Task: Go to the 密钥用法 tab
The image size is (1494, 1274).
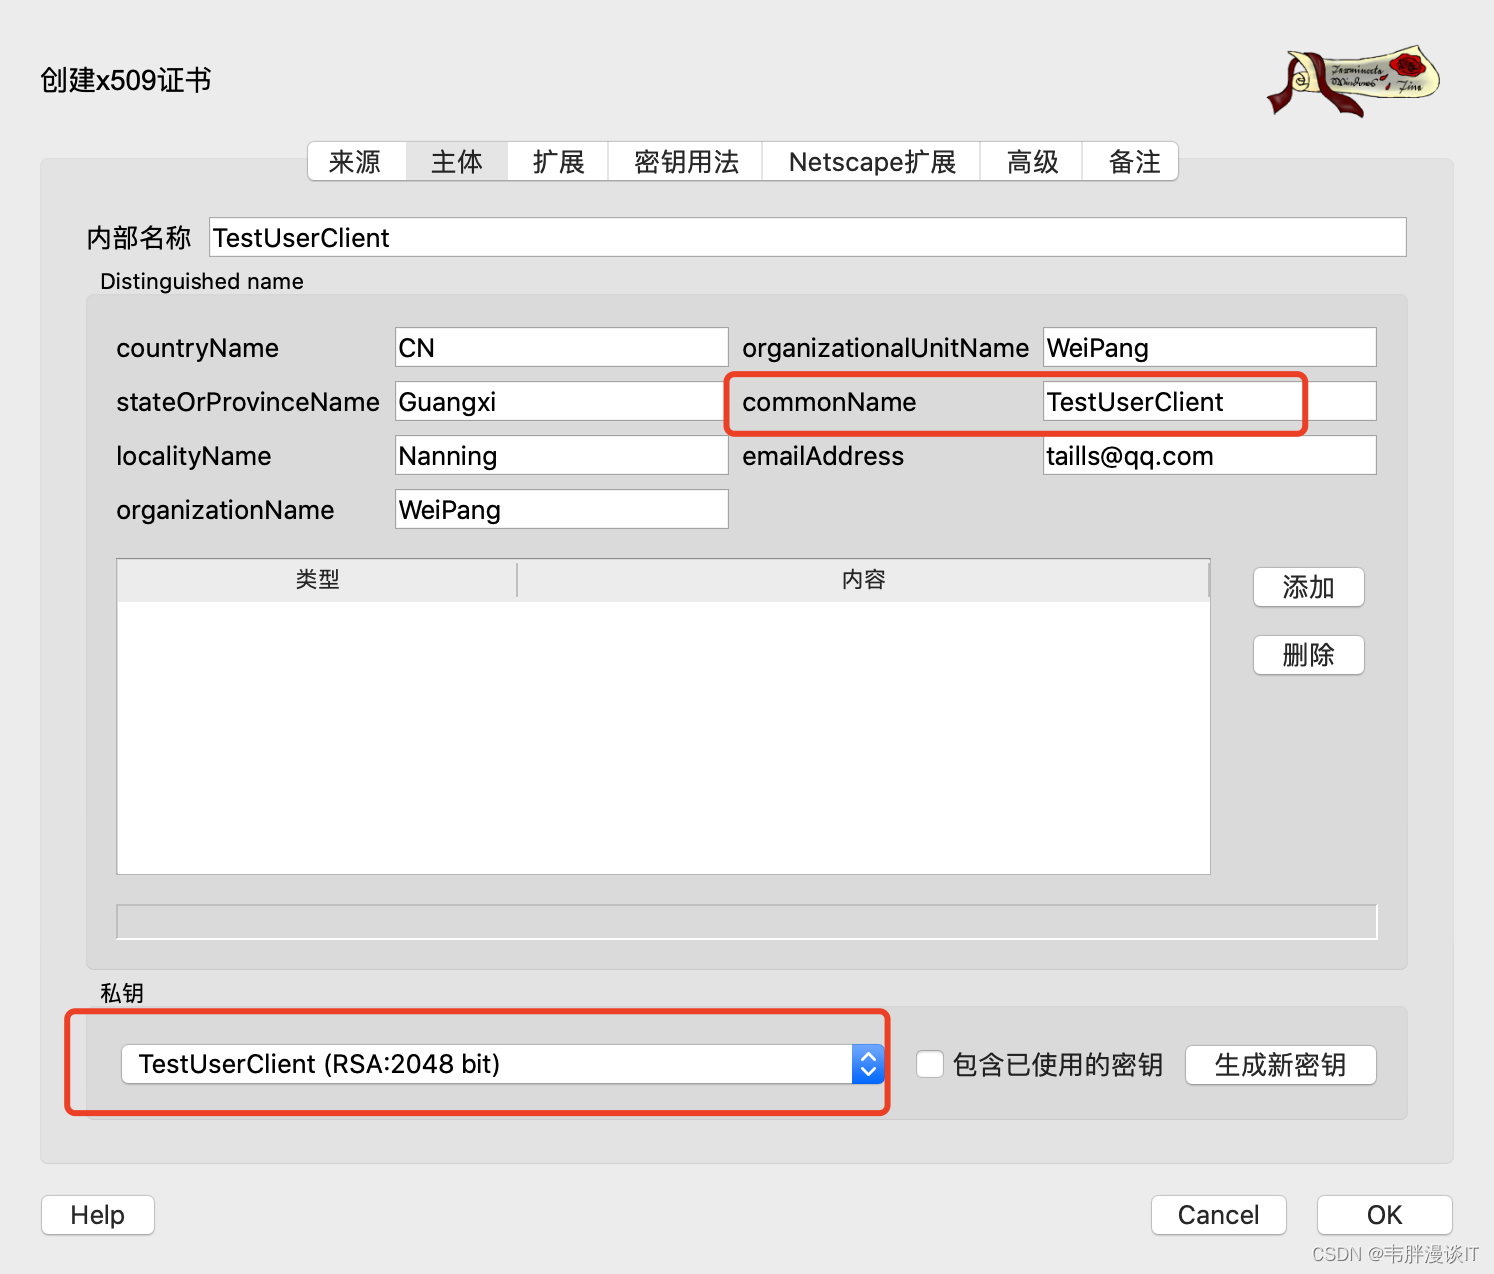Action: coord(686,162)
